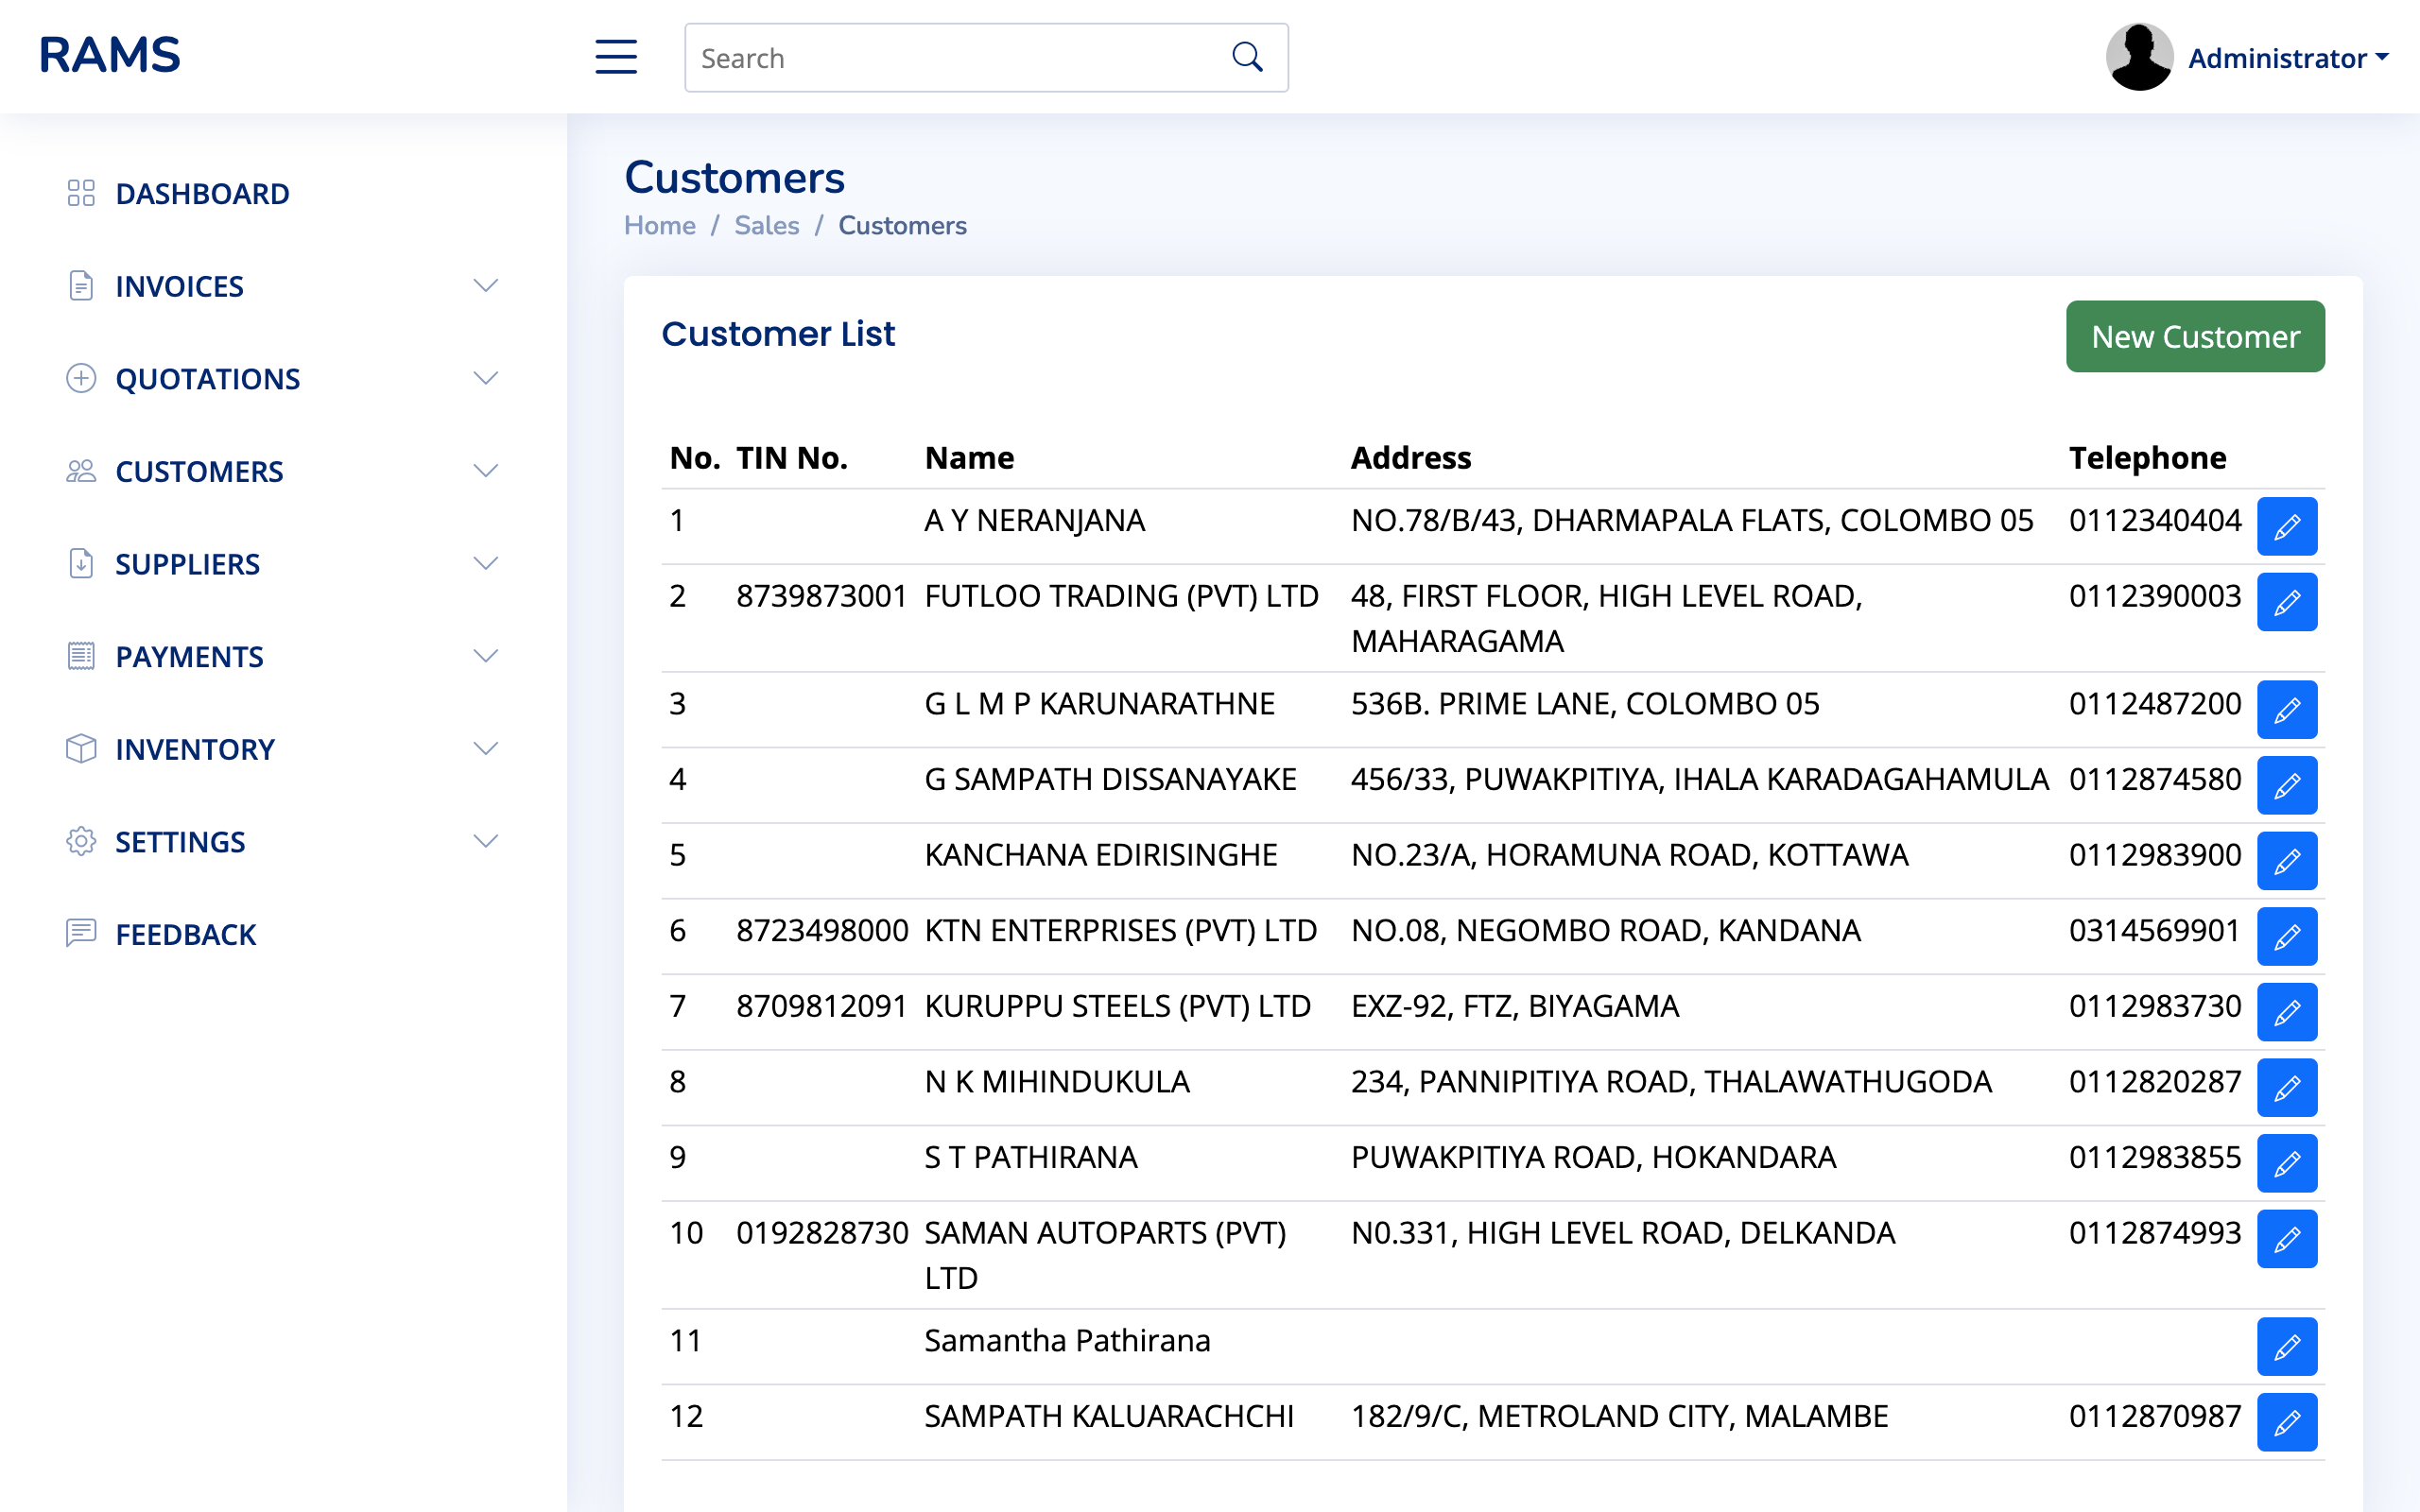Click the Administrator profile avatar
Viewport: 2420px width, 1512px height.
tap(2138, 57)
